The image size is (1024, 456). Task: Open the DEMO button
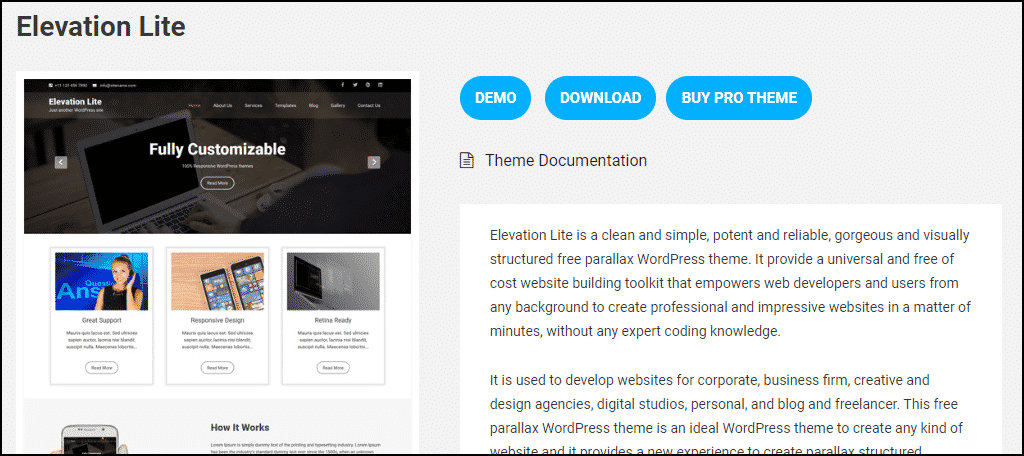click(x=495, y=98)
